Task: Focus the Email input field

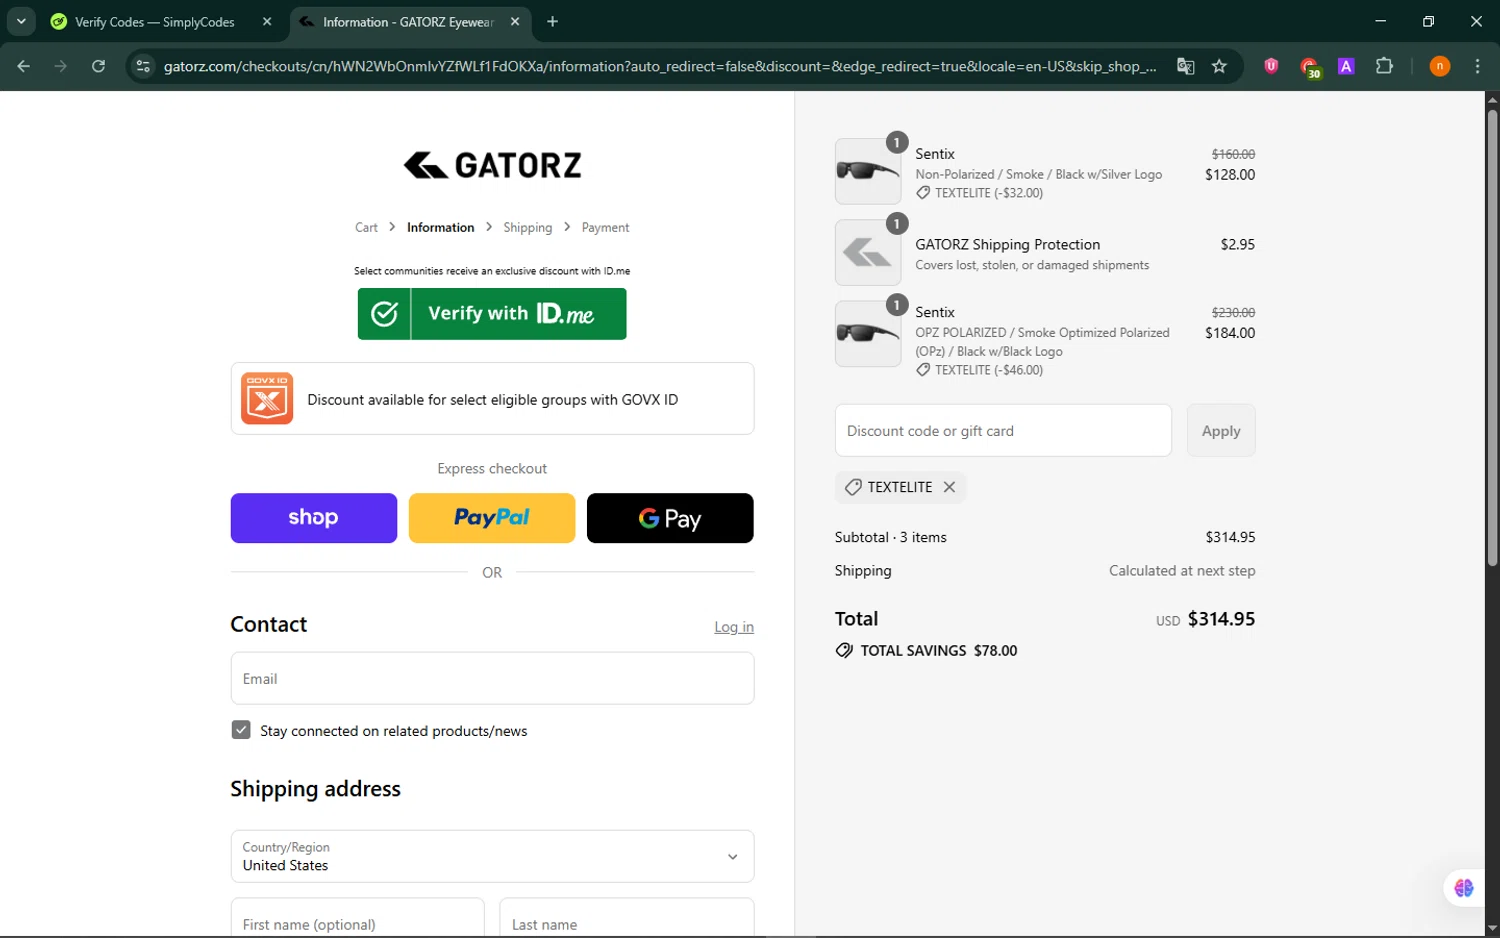Action: [492, 678]
